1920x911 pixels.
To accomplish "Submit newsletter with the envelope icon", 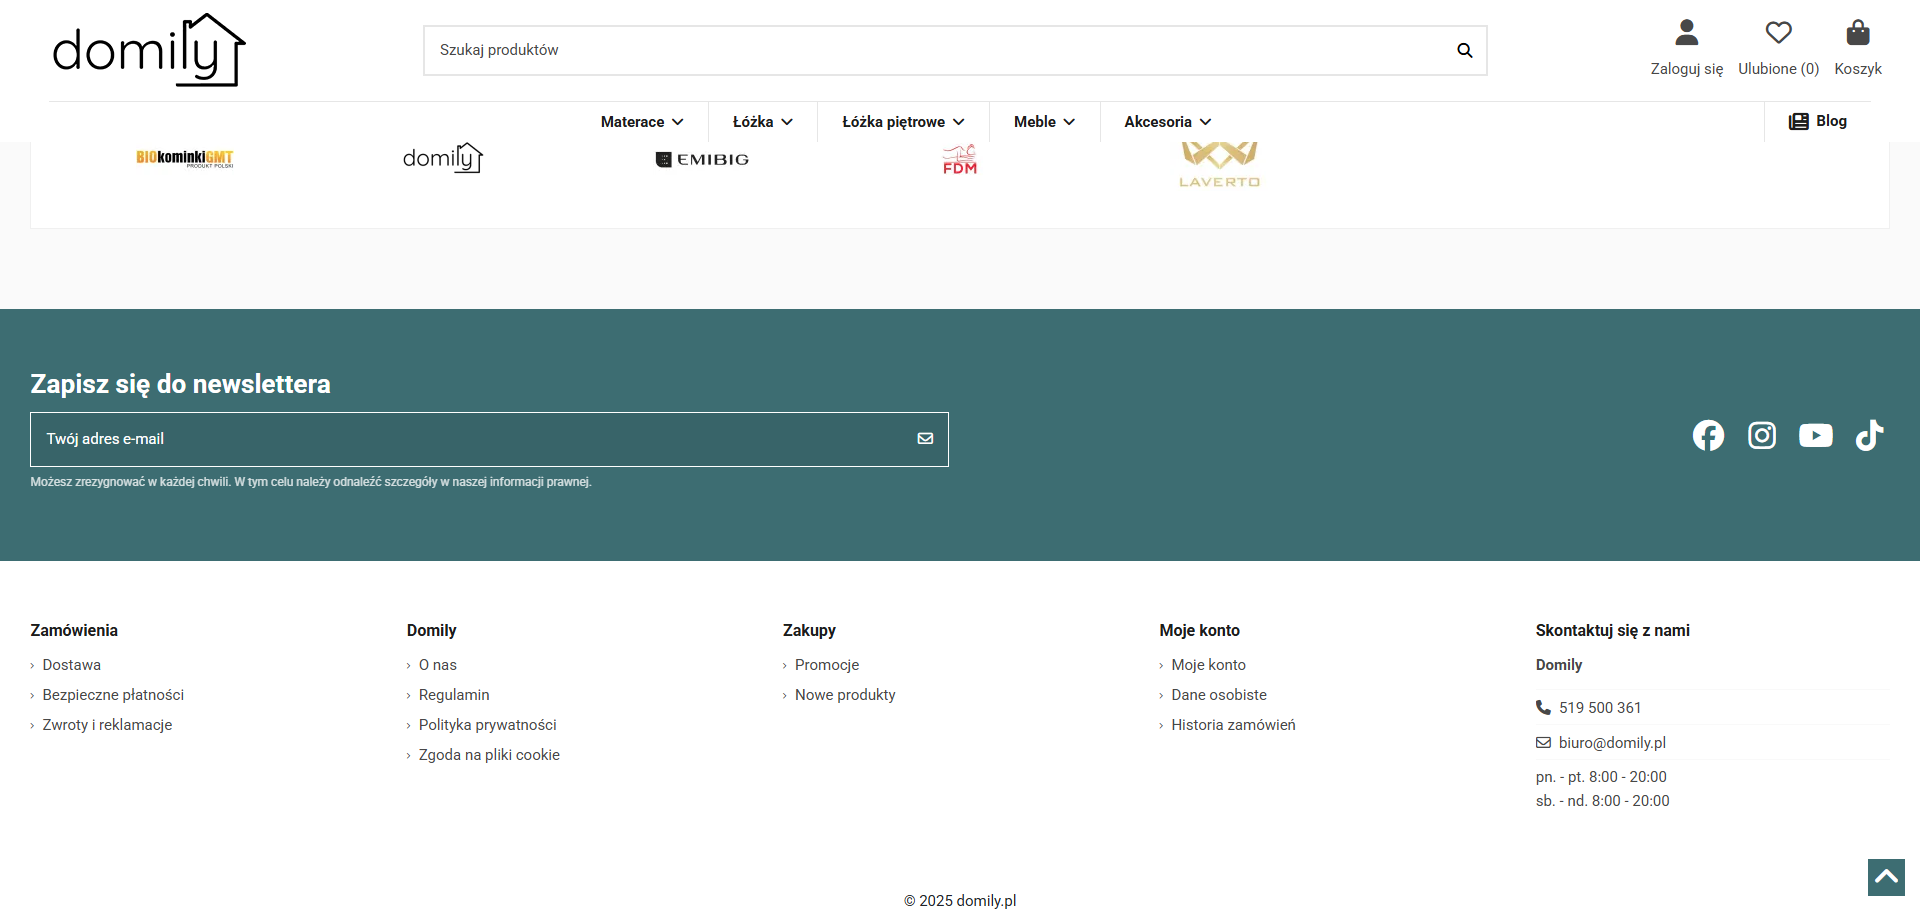I will point(925,438).
